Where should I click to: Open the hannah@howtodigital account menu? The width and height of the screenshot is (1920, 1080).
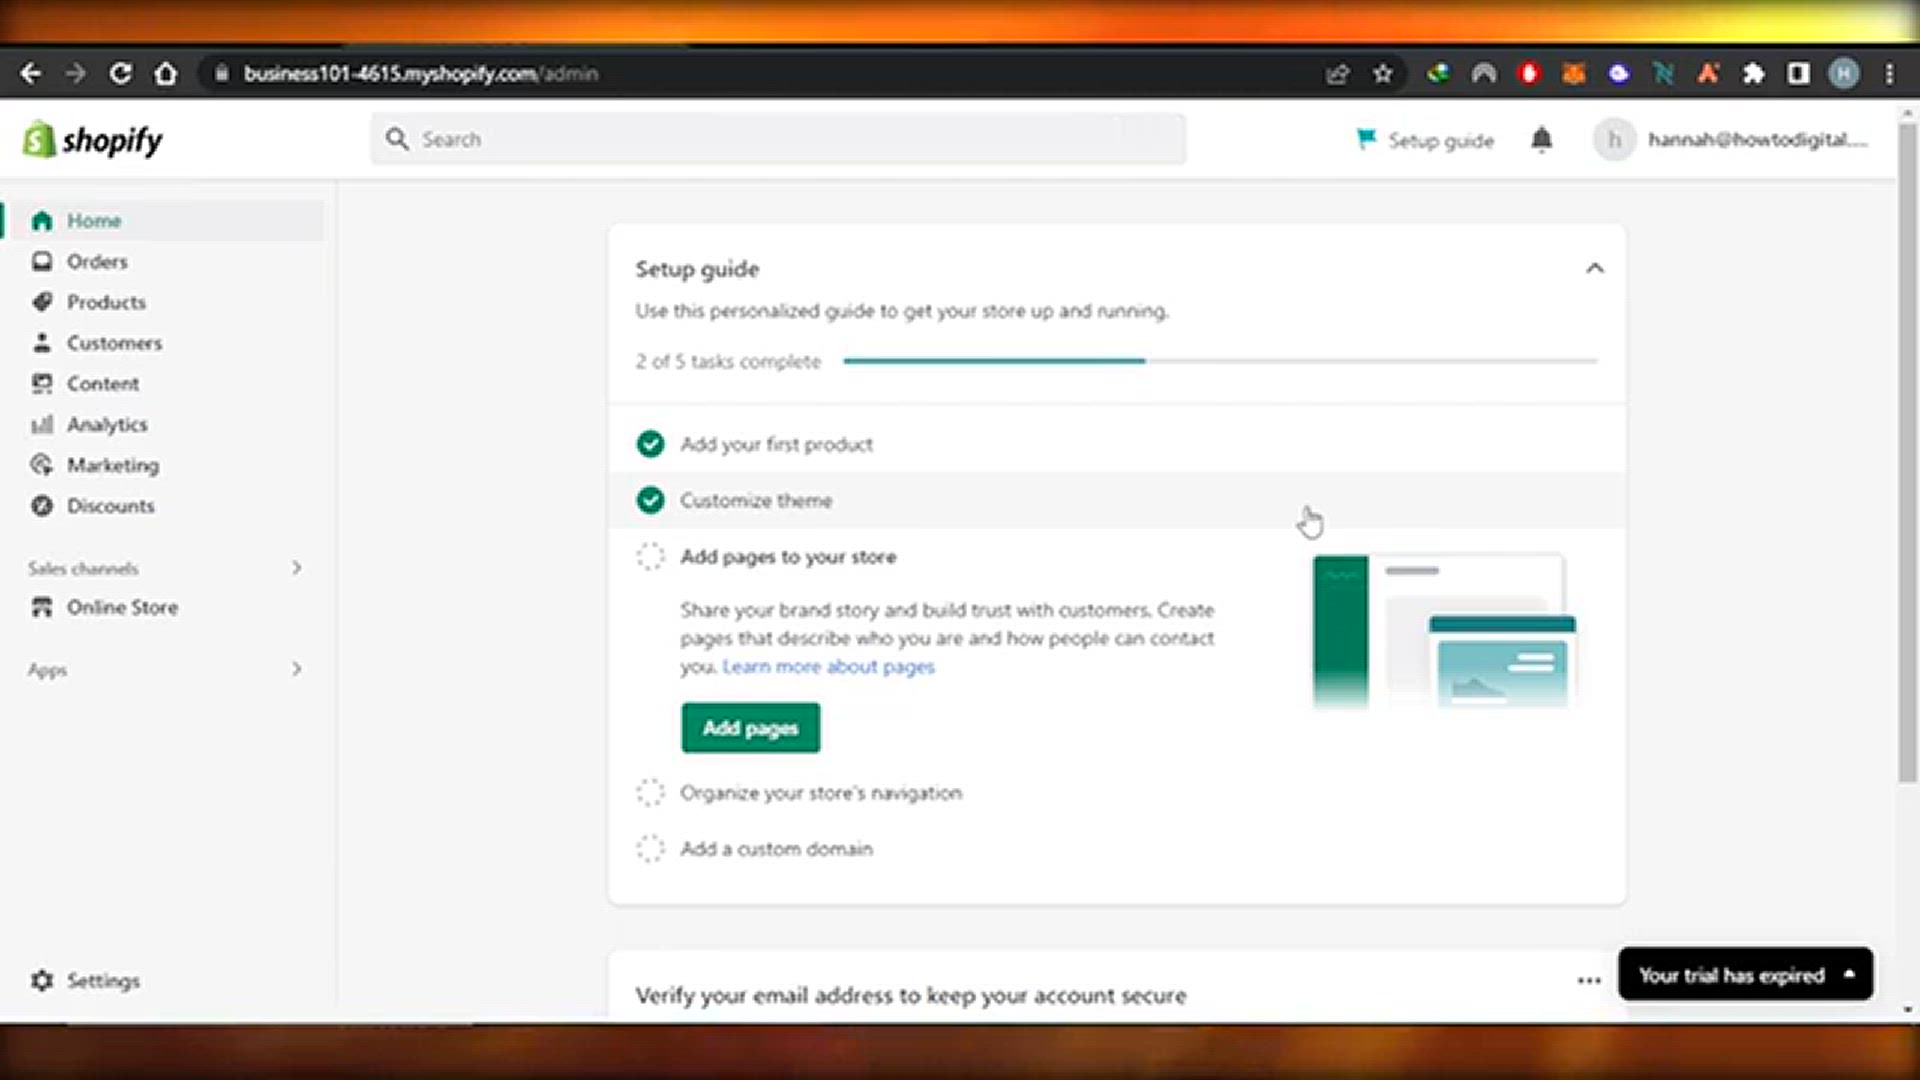1731,140
